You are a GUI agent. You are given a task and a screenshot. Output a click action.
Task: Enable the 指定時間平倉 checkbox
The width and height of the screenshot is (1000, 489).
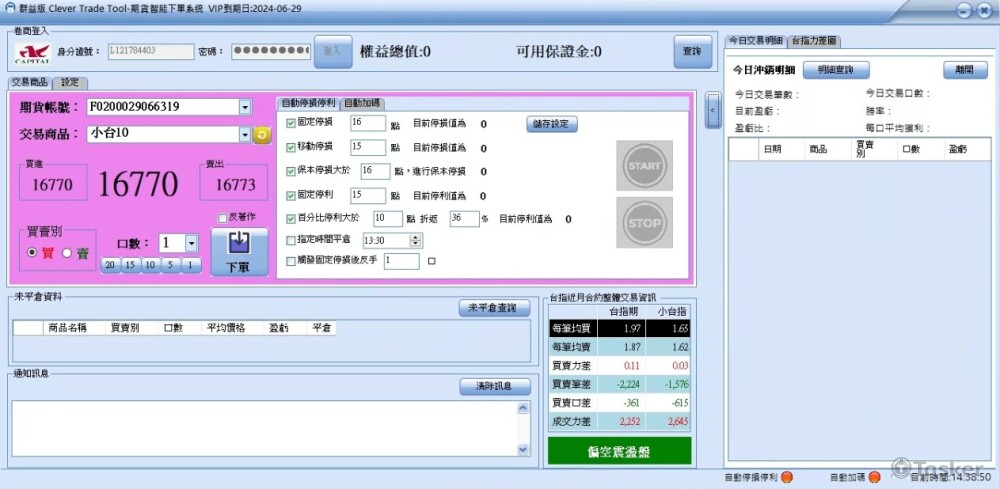tap(291, 241)
